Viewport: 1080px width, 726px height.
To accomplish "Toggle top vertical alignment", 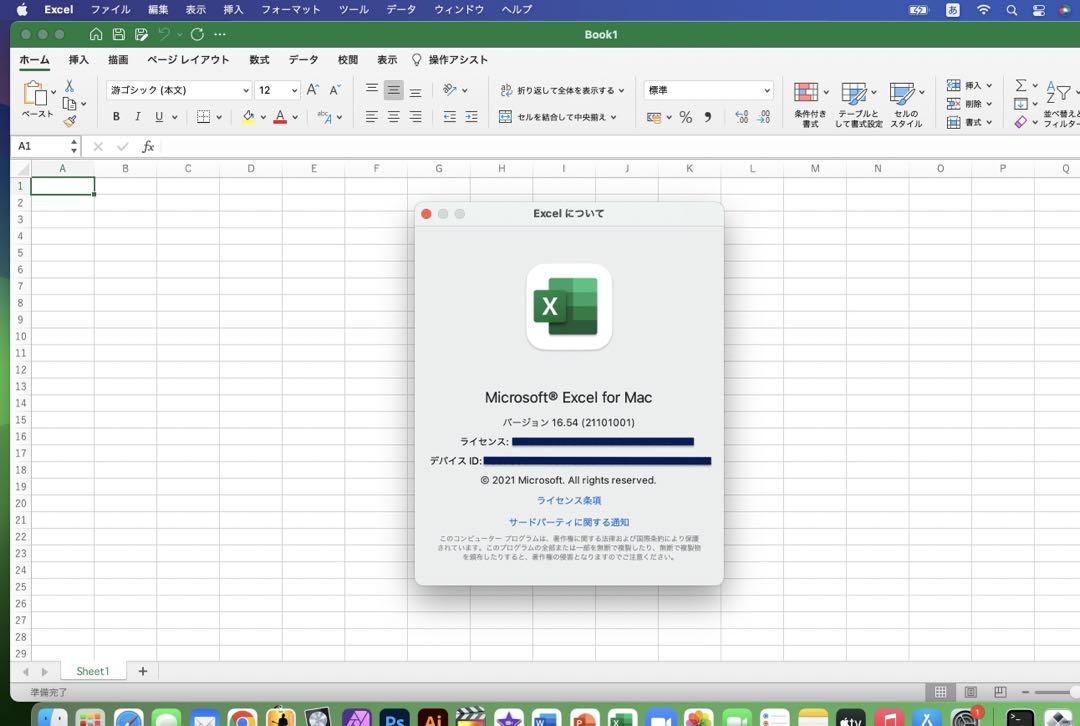I will coord(371,88).
